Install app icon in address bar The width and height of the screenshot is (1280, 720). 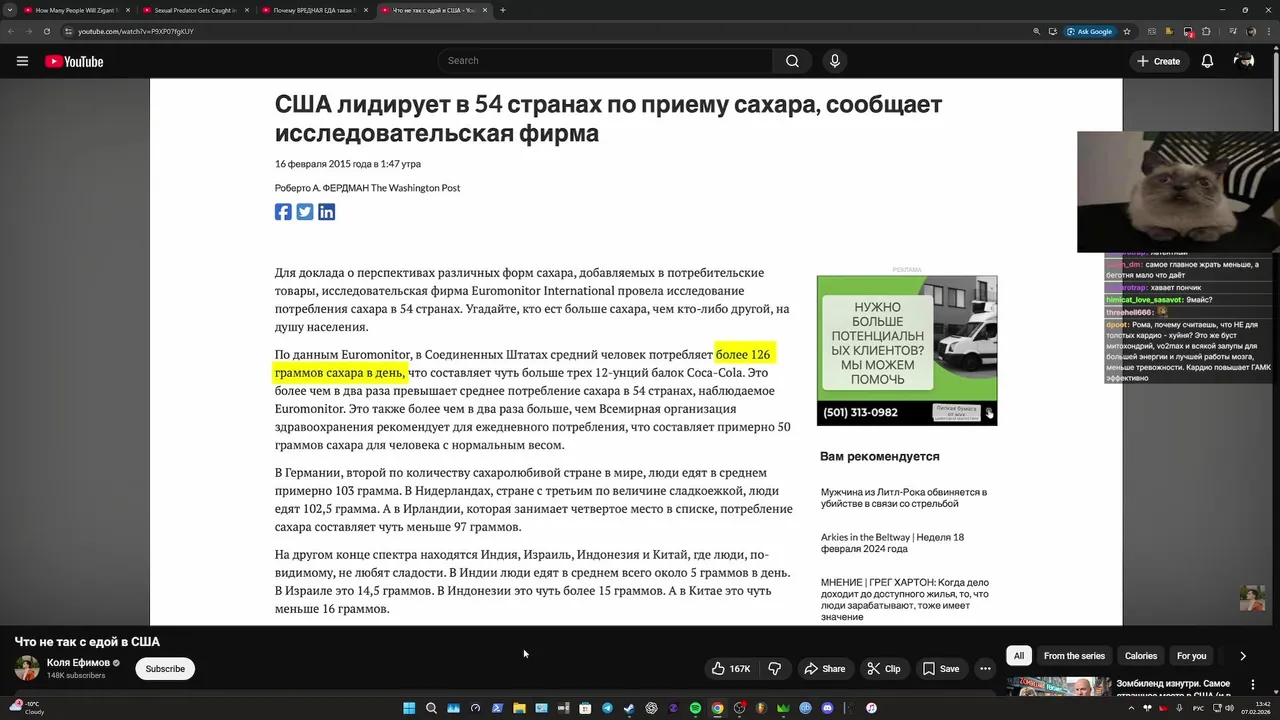(1053, 31)
